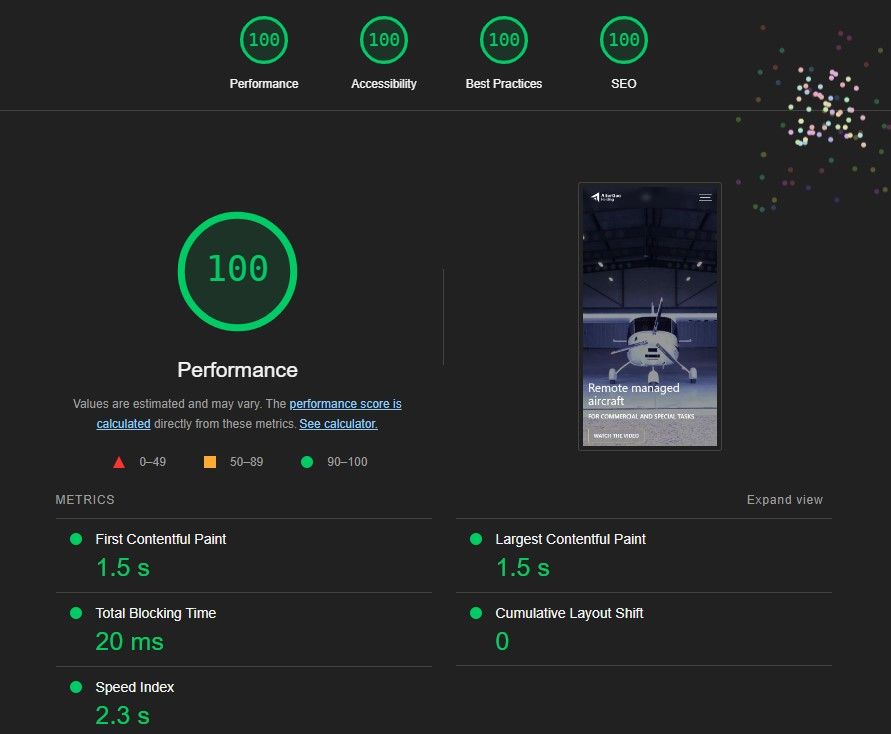Open the Best Practices score gauge

(x=504, y=41)
